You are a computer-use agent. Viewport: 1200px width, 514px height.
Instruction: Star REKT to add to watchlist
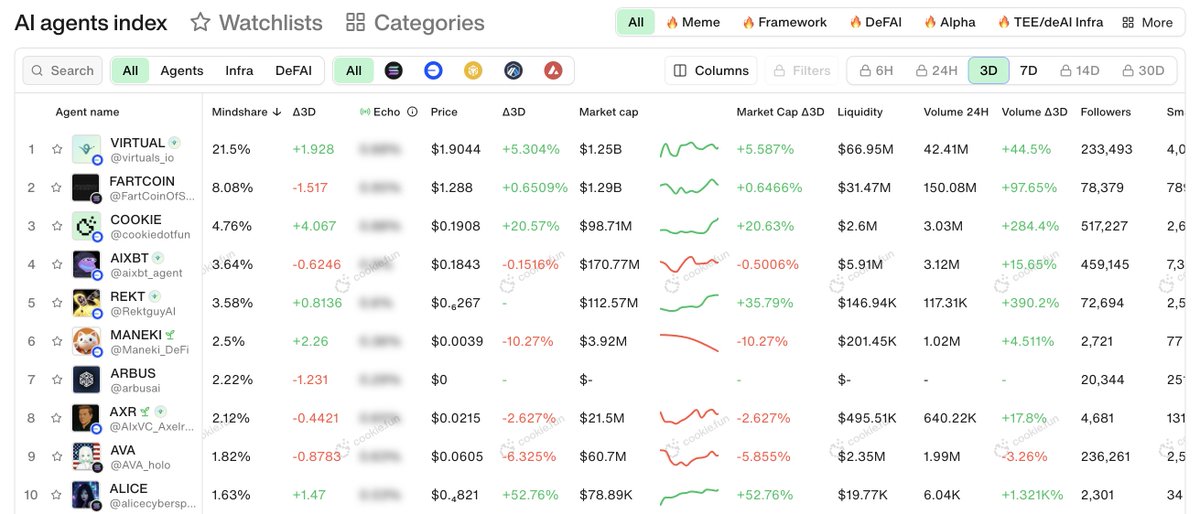click(57, 303)
